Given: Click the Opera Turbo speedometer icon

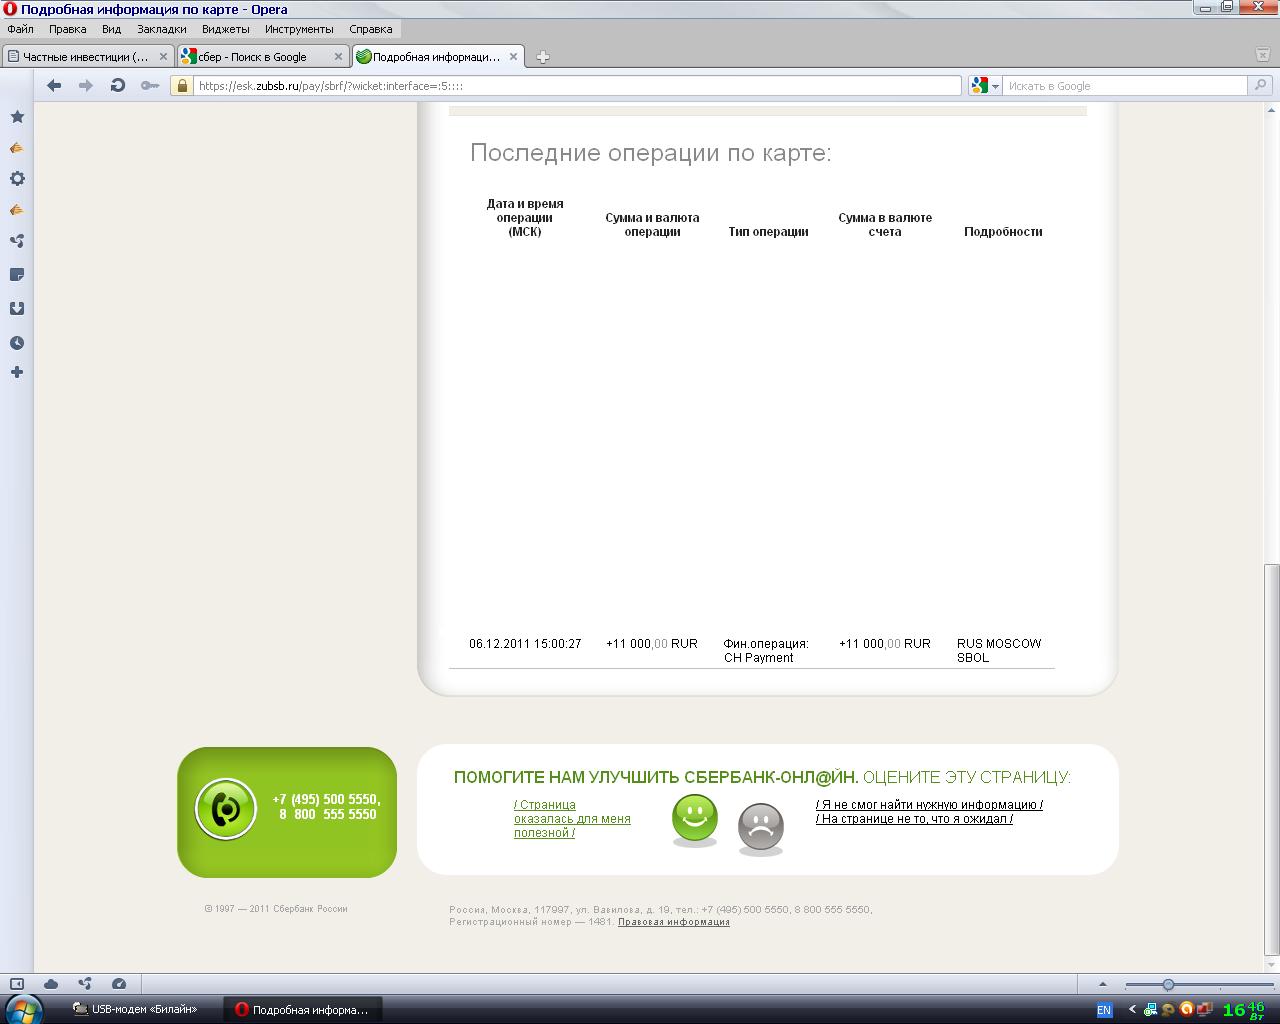Looking at the screenshot, I should click(x=119, y=984).
